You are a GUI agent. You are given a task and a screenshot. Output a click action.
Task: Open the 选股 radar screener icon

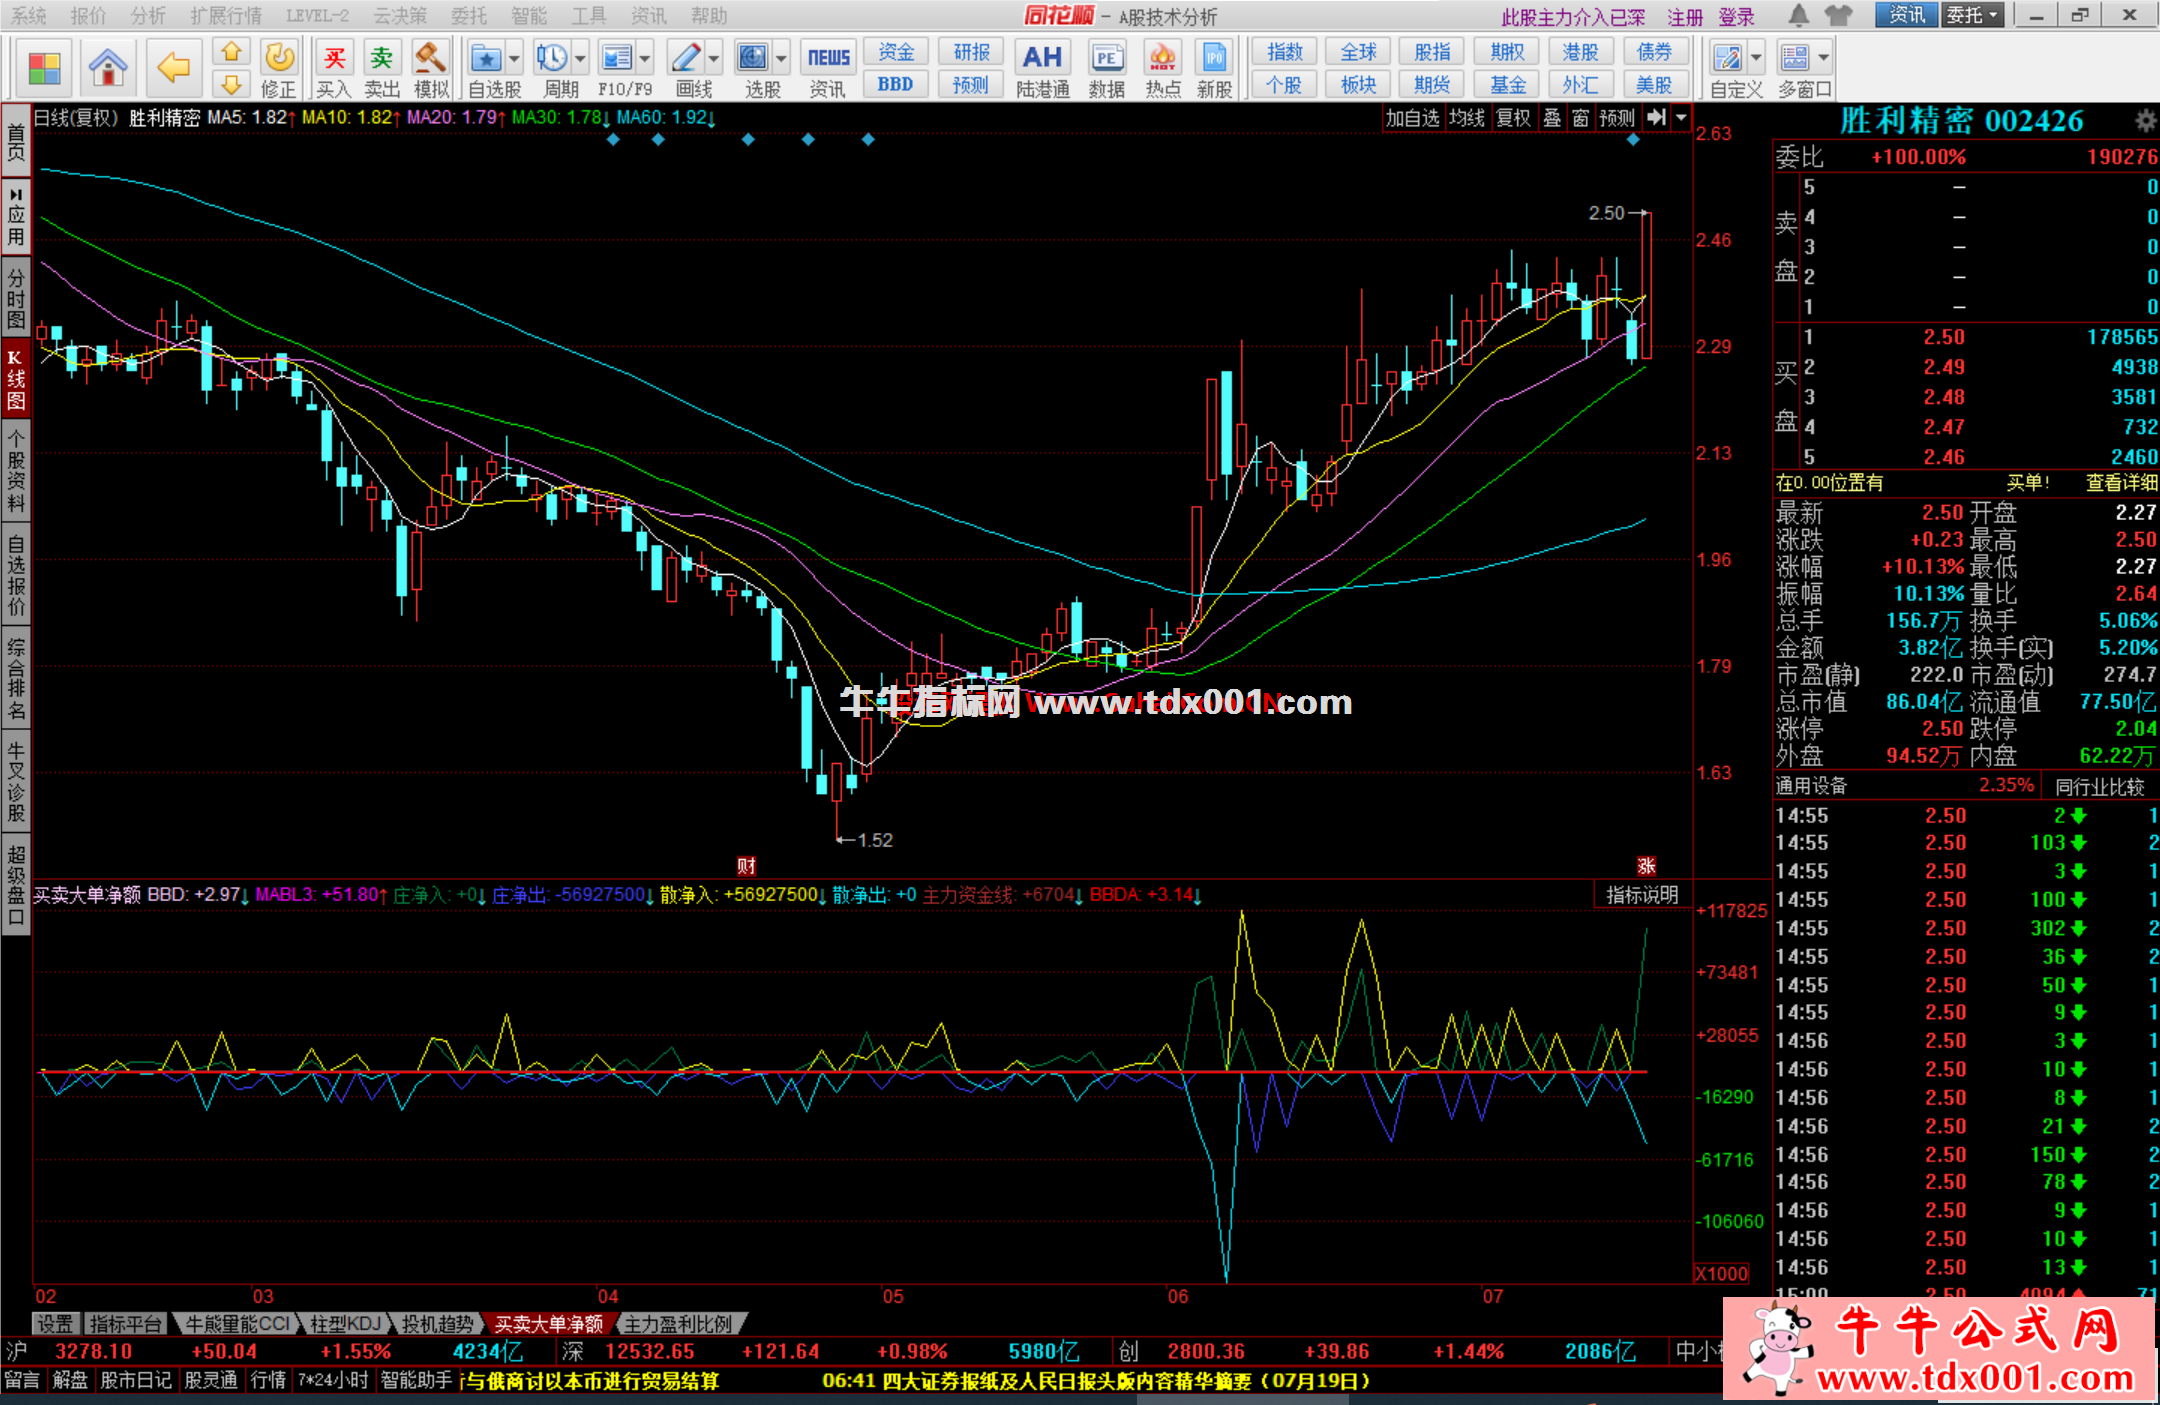tap(752, 58)
